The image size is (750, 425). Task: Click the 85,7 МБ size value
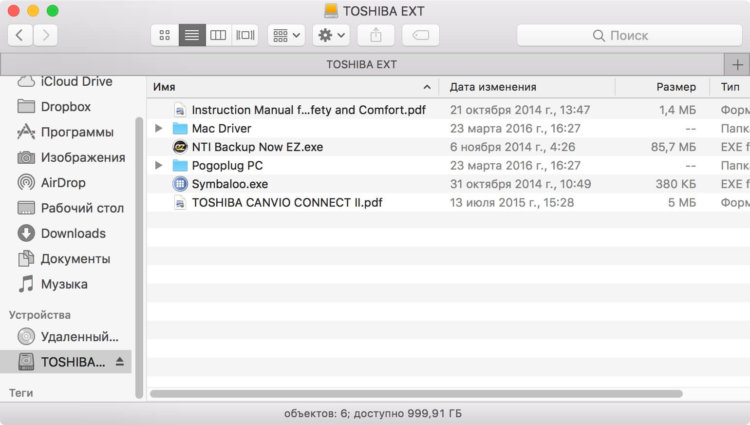click(x=673, y=147)
